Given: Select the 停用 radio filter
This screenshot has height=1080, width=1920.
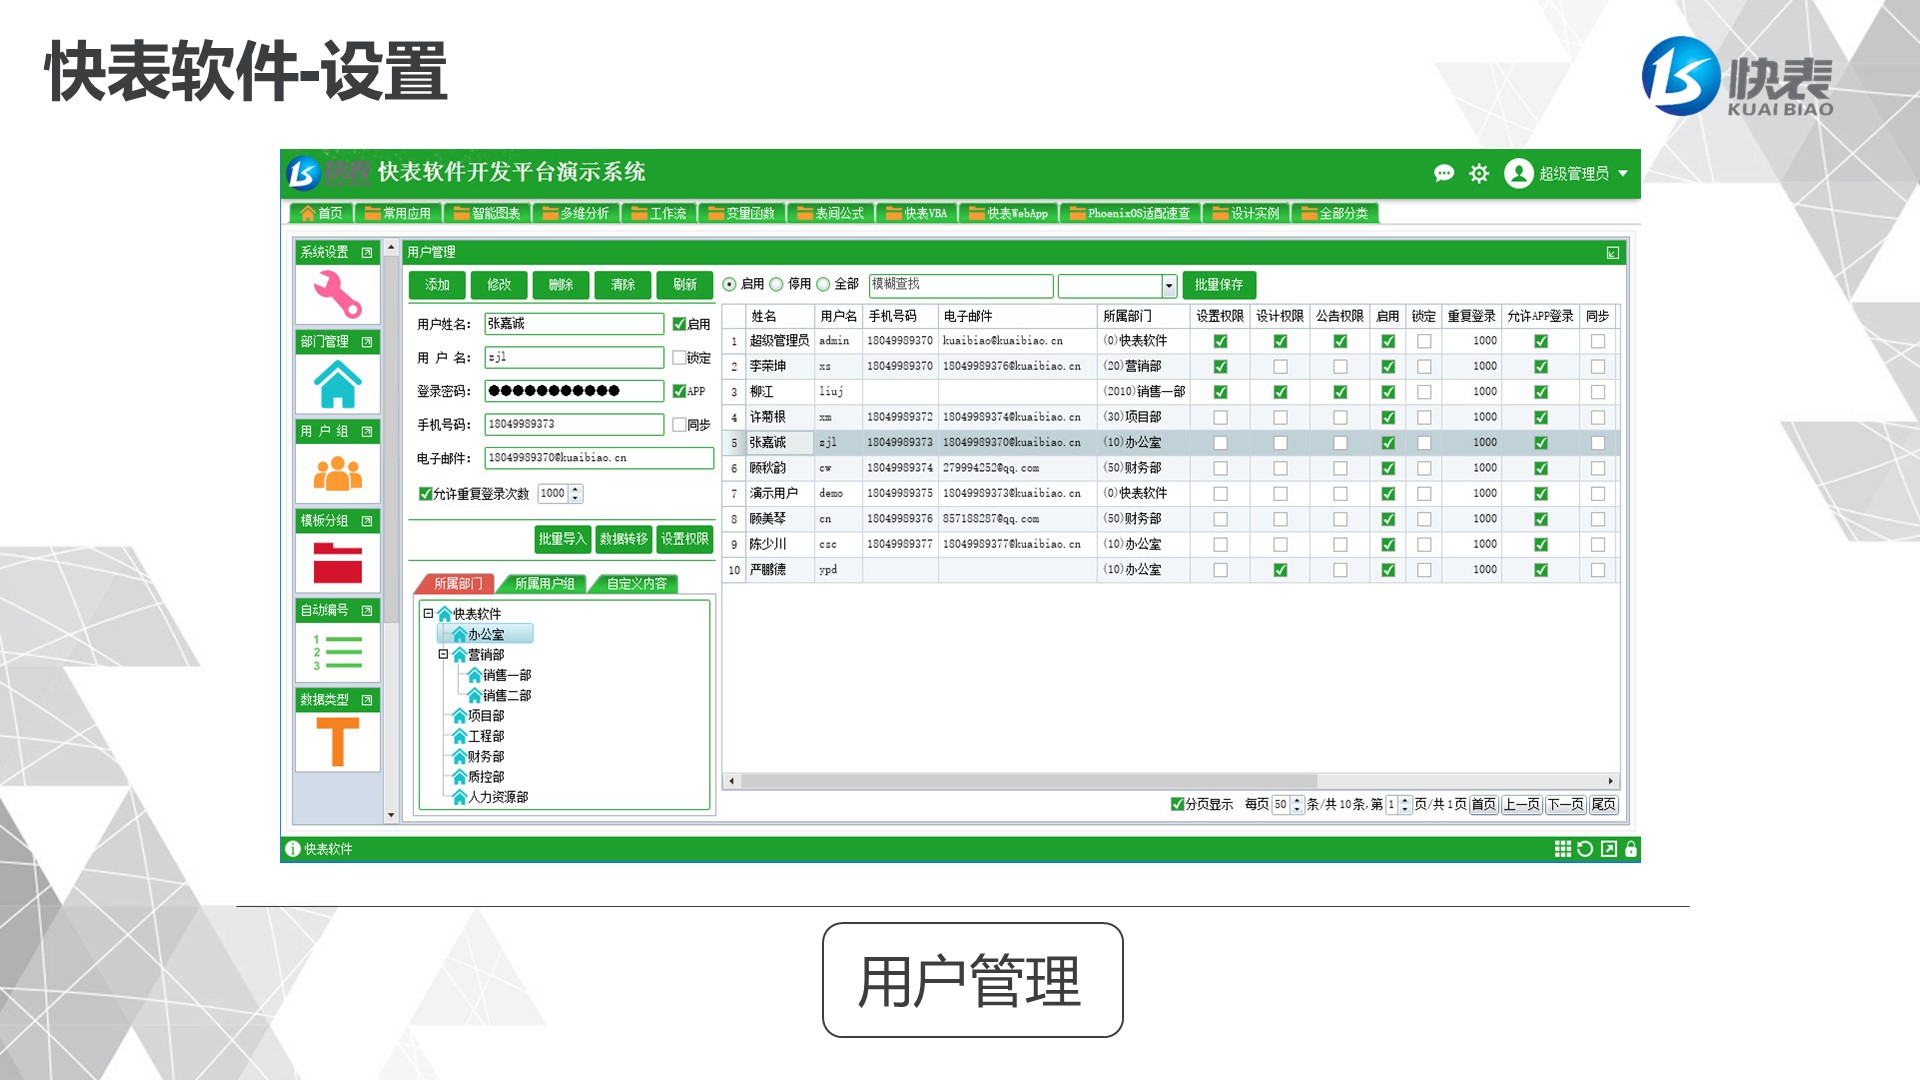Looking at the screenshot, I should pos(776,285).
